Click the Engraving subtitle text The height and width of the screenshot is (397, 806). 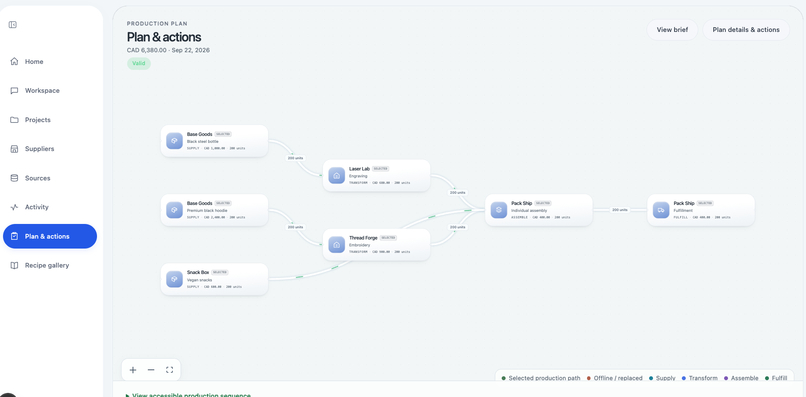click(358, 176)
